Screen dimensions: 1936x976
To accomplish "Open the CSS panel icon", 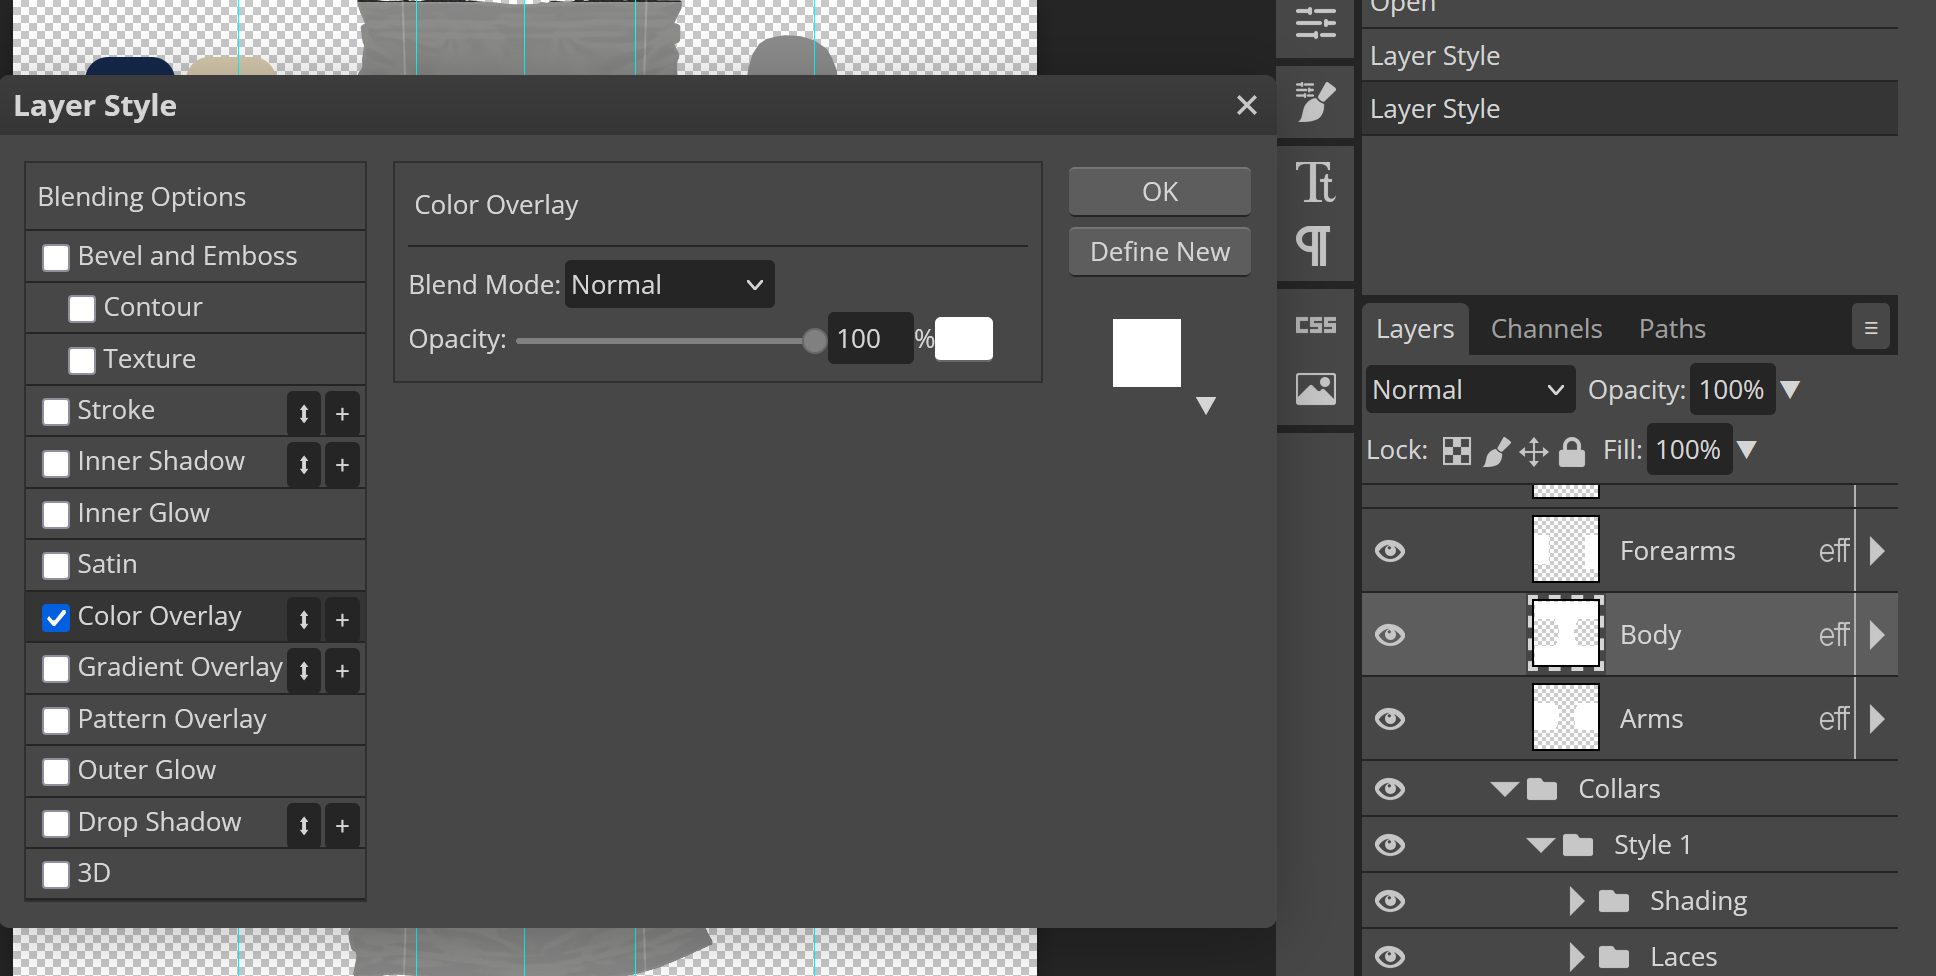I will [x=1315, y=325].
